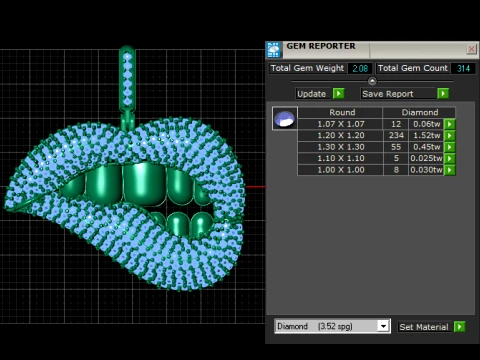The image size is (480, 360).
Task: Click the Diamond (3.52 spg) combo box field
Action: 332,326
